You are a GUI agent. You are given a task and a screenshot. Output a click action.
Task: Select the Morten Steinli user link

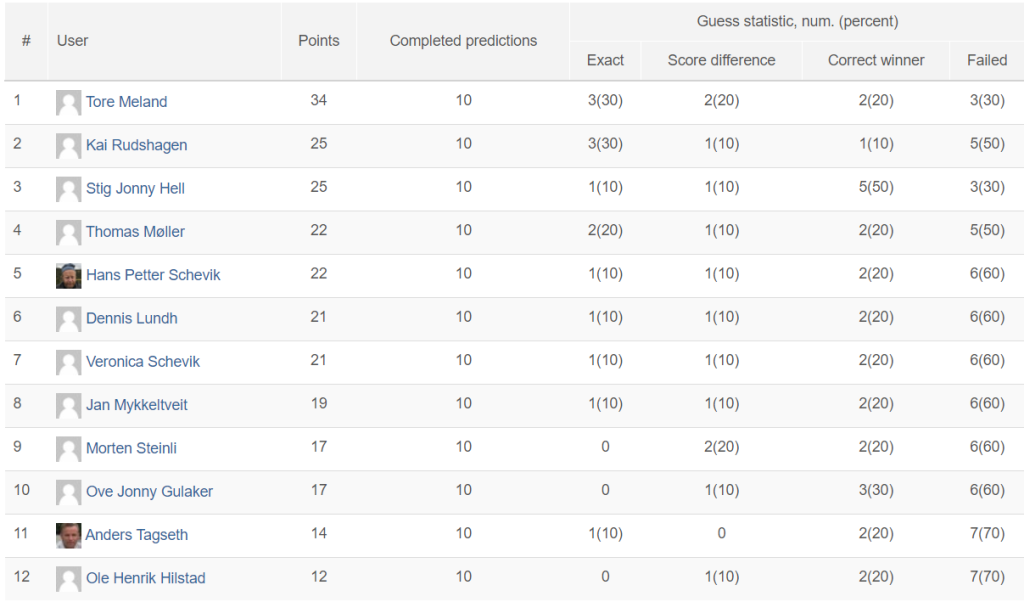(131, 448)
